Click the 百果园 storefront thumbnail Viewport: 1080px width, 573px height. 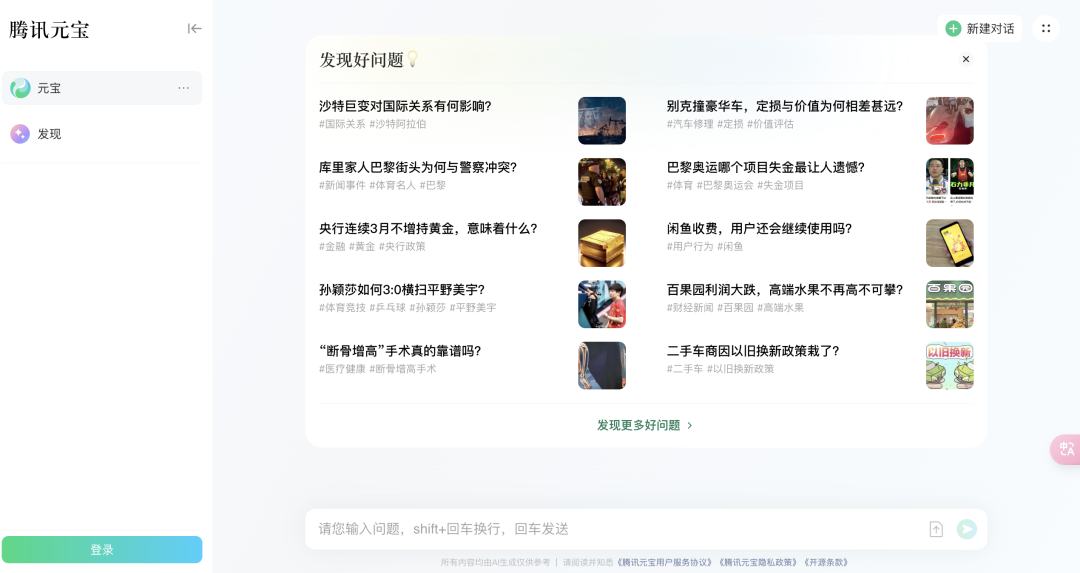pyautogui.click(x=950, y=304)
